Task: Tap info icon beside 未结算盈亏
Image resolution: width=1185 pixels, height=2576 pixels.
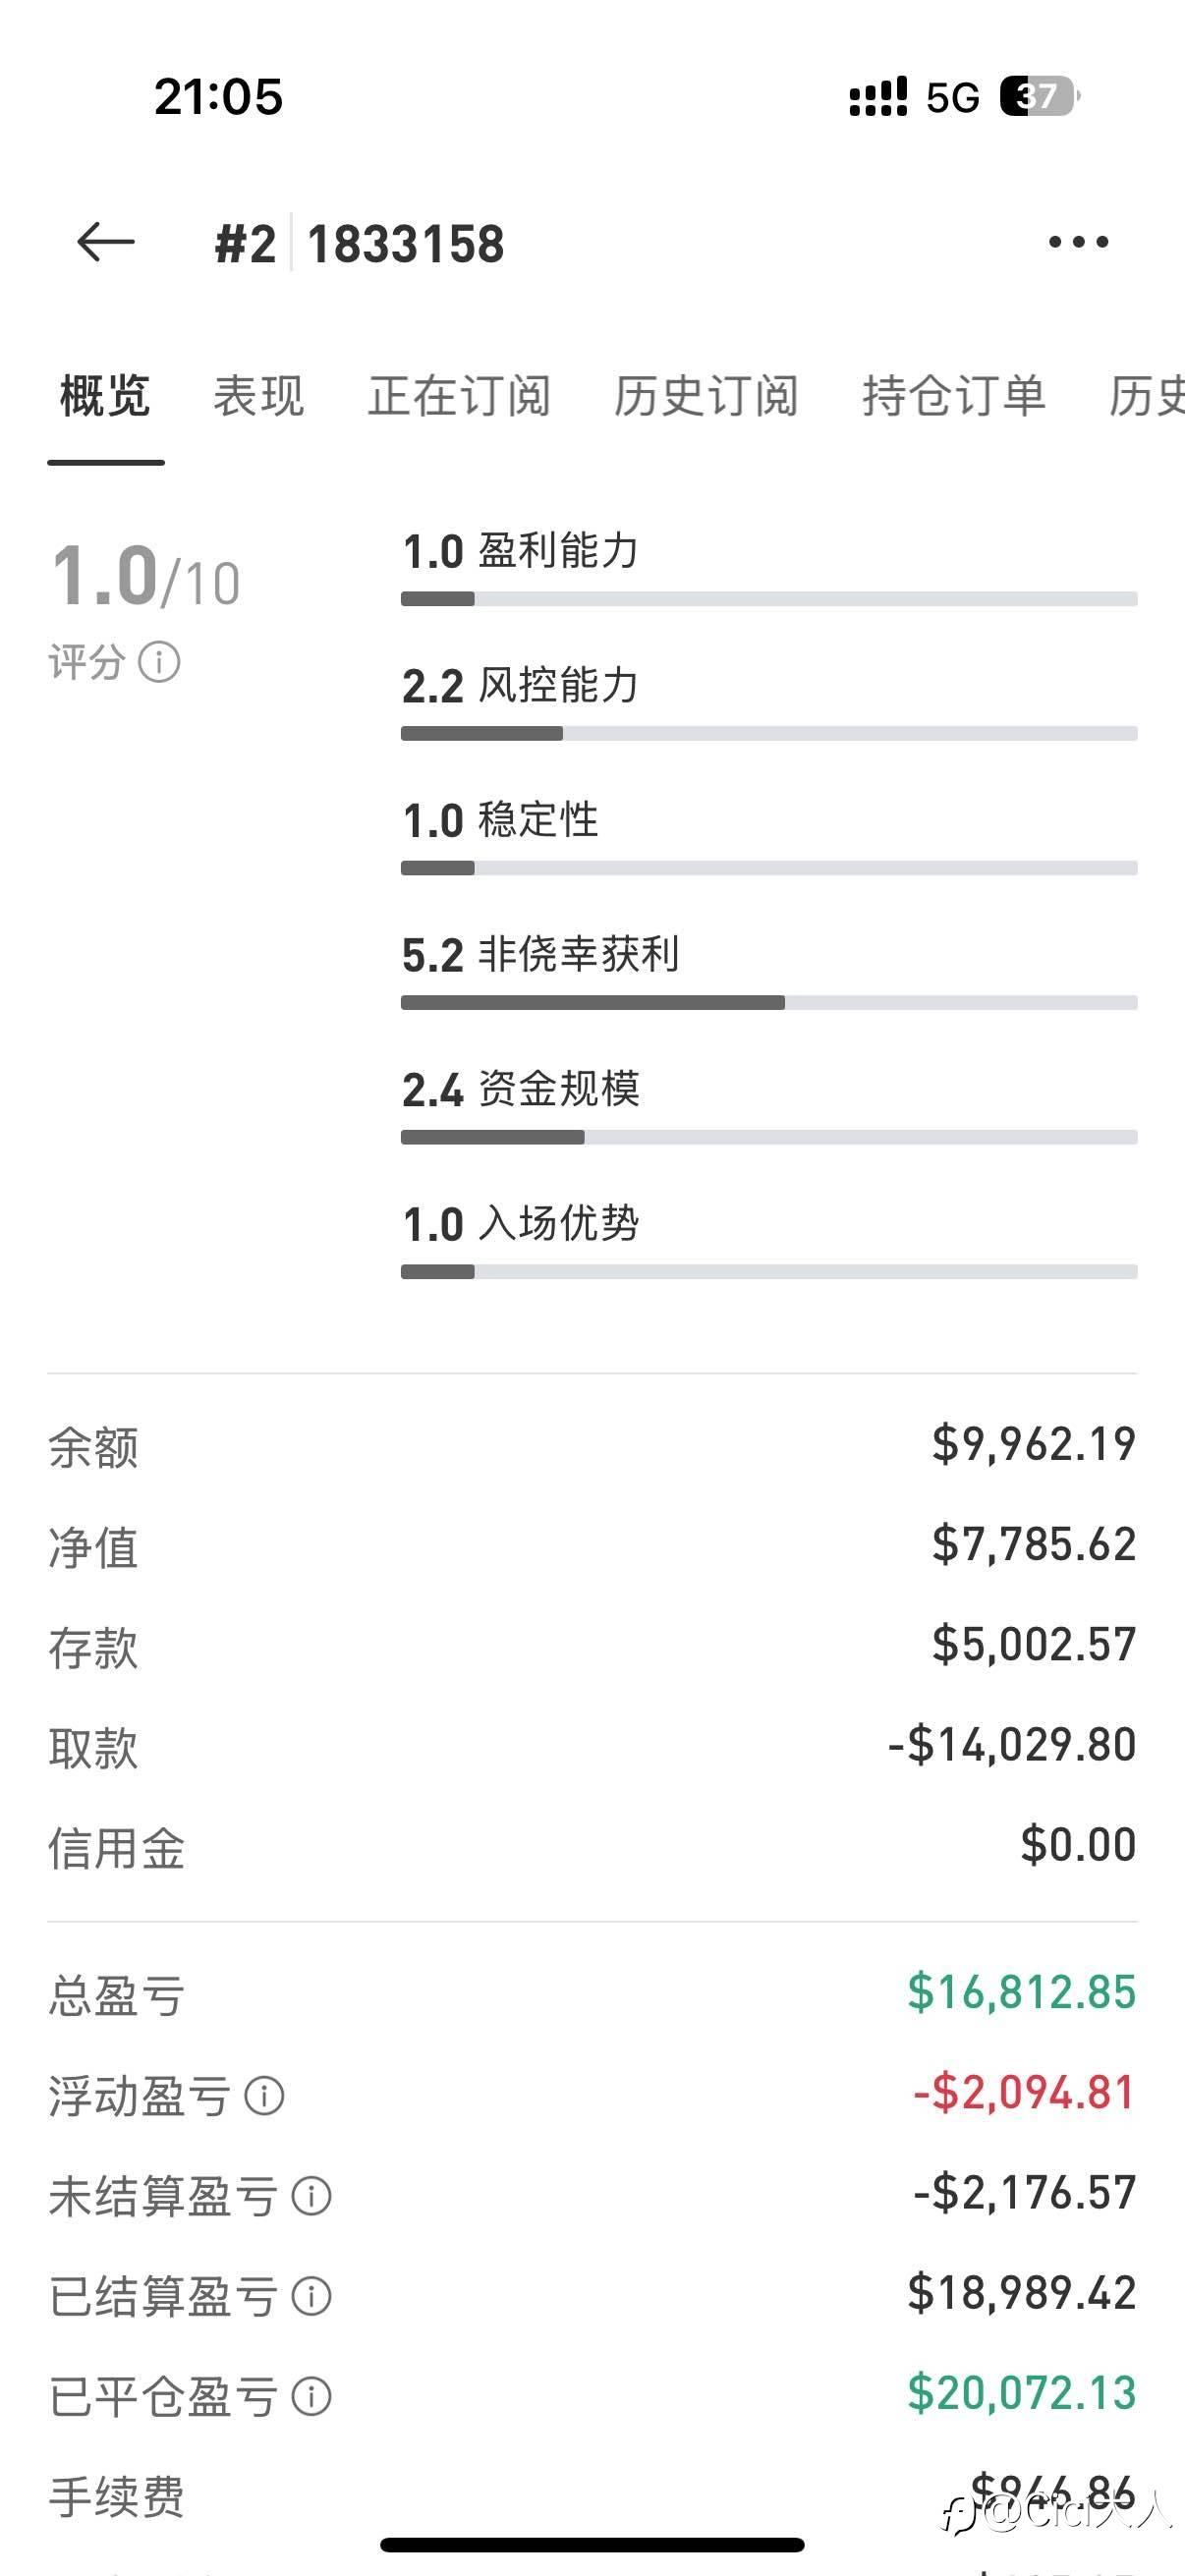Action: [311, 2196]
